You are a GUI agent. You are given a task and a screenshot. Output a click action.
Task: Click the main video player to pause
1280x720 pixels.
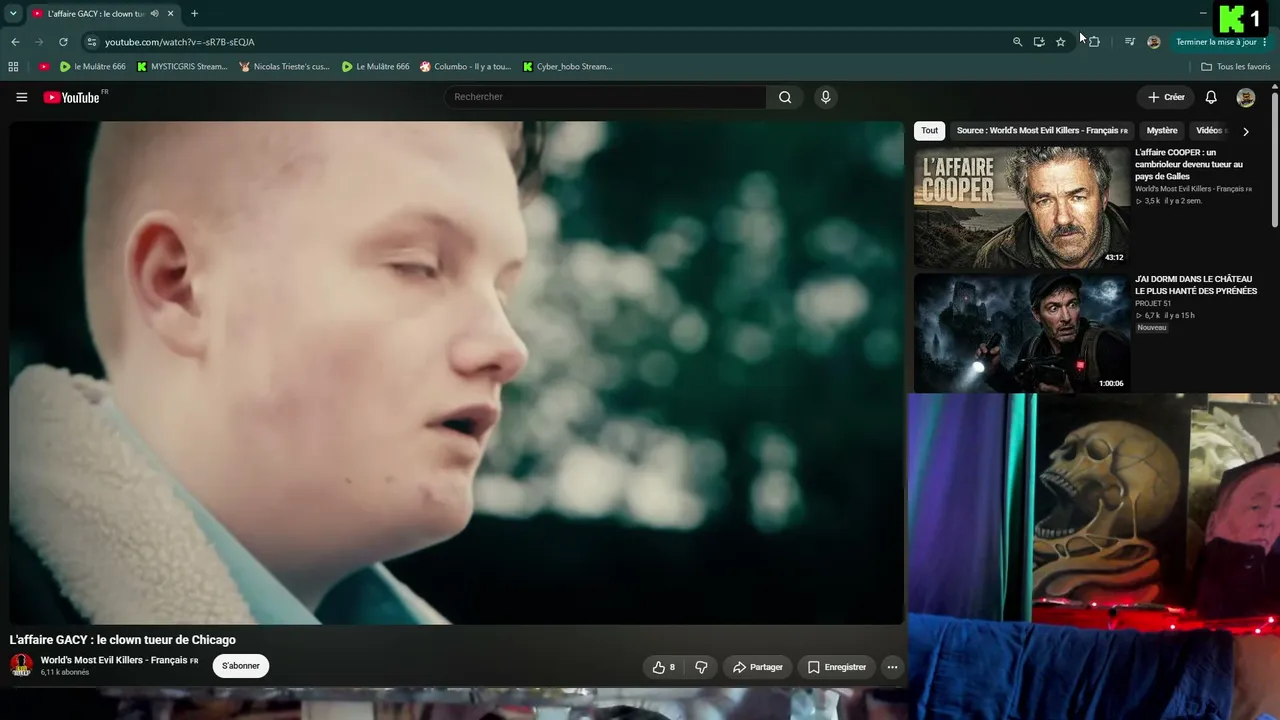click(457, 373)
